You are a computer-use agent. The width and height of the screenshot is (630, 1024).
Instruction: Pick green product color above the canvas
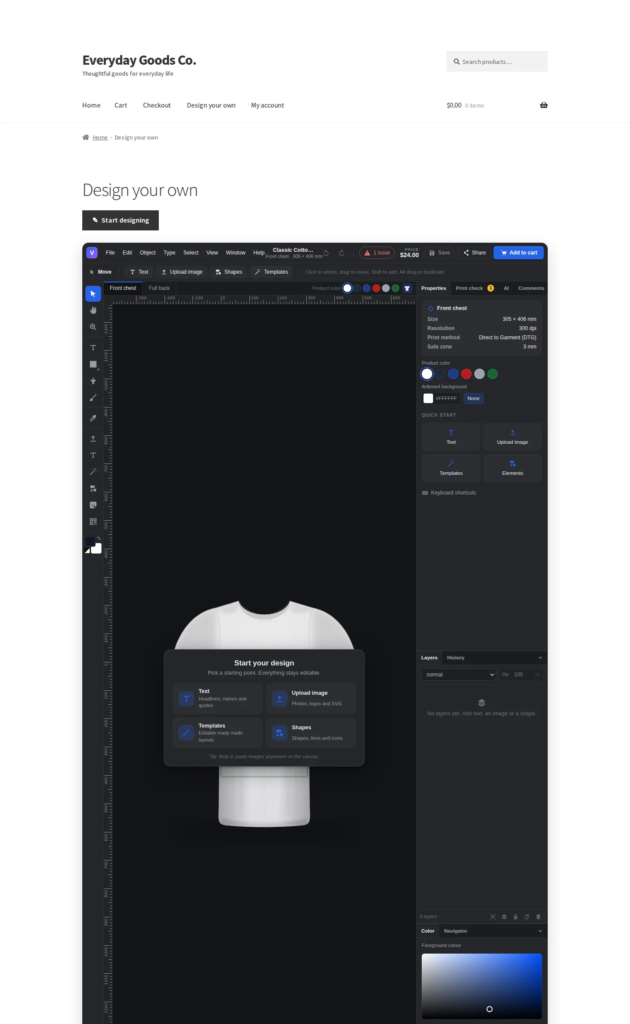tap(396, 288)
